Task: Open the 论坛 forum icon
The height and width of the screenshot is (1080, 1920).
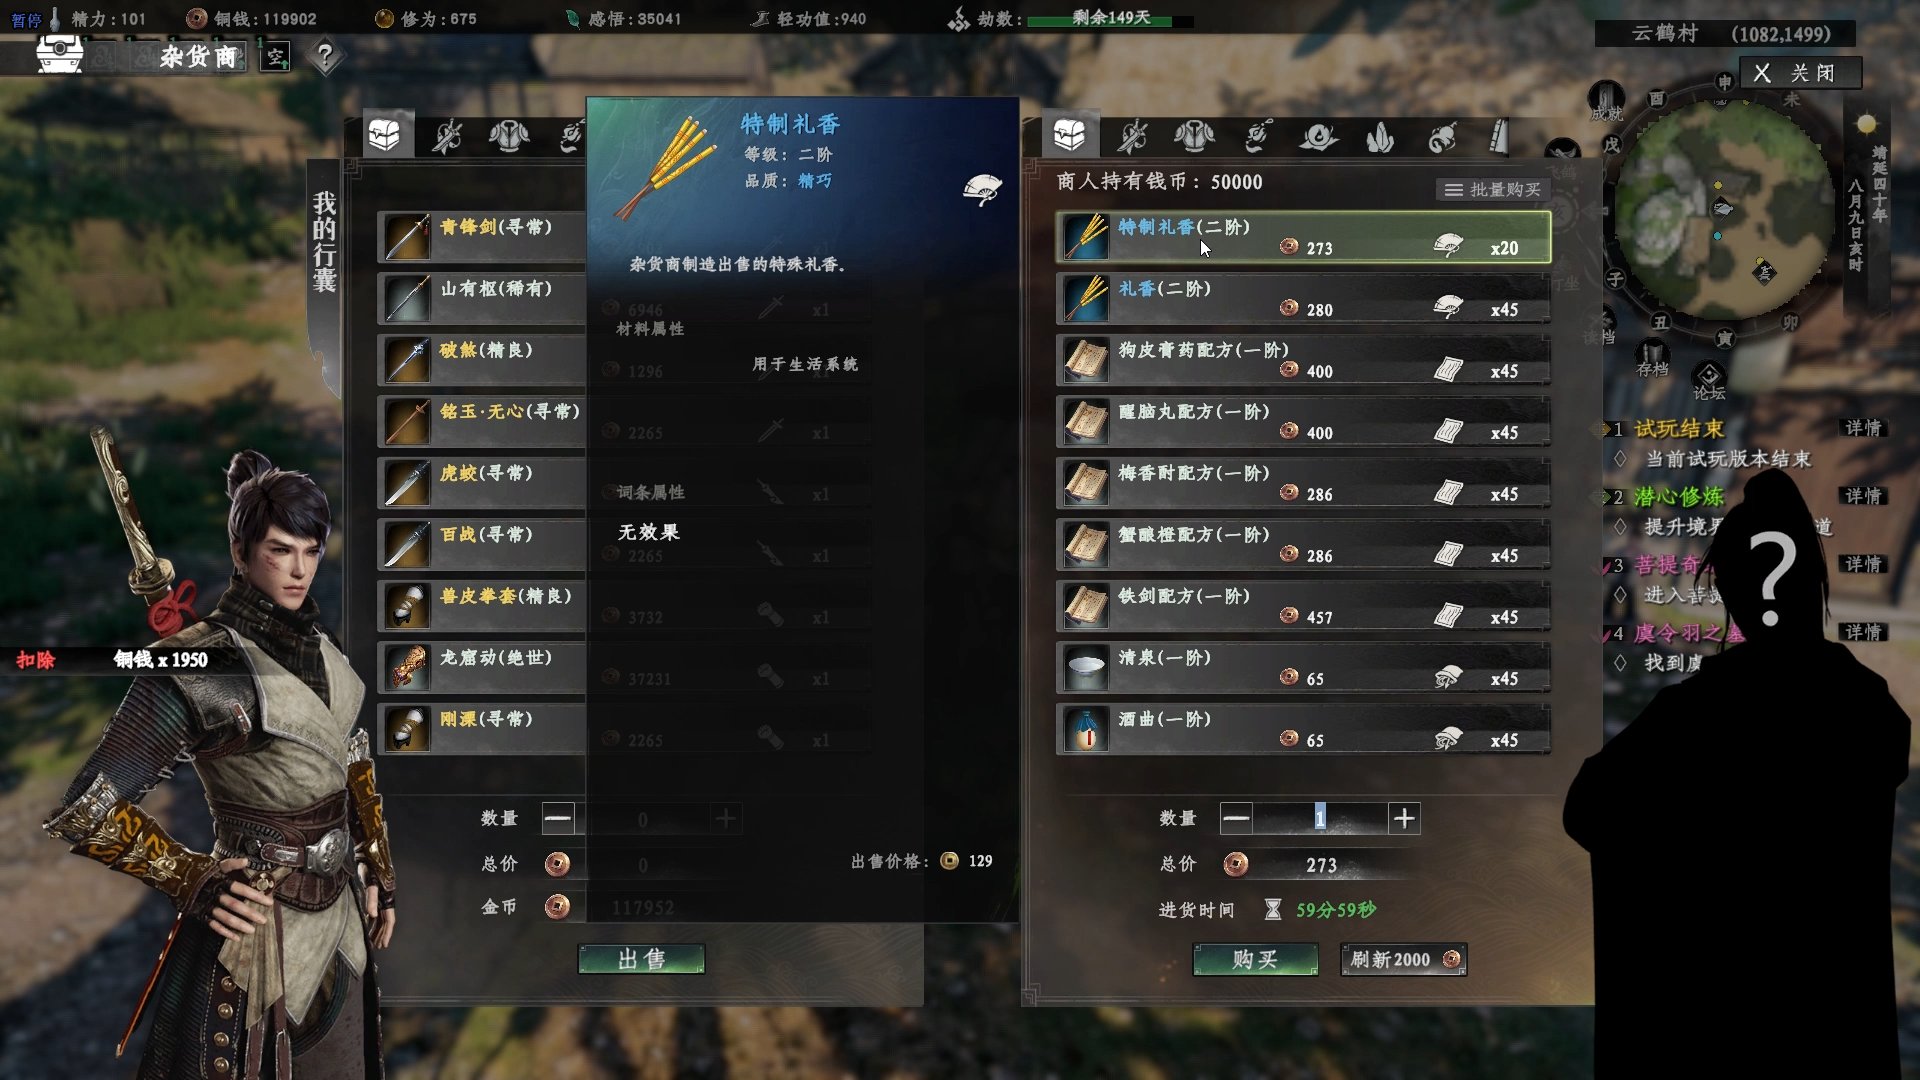Action: [1709, 381]
